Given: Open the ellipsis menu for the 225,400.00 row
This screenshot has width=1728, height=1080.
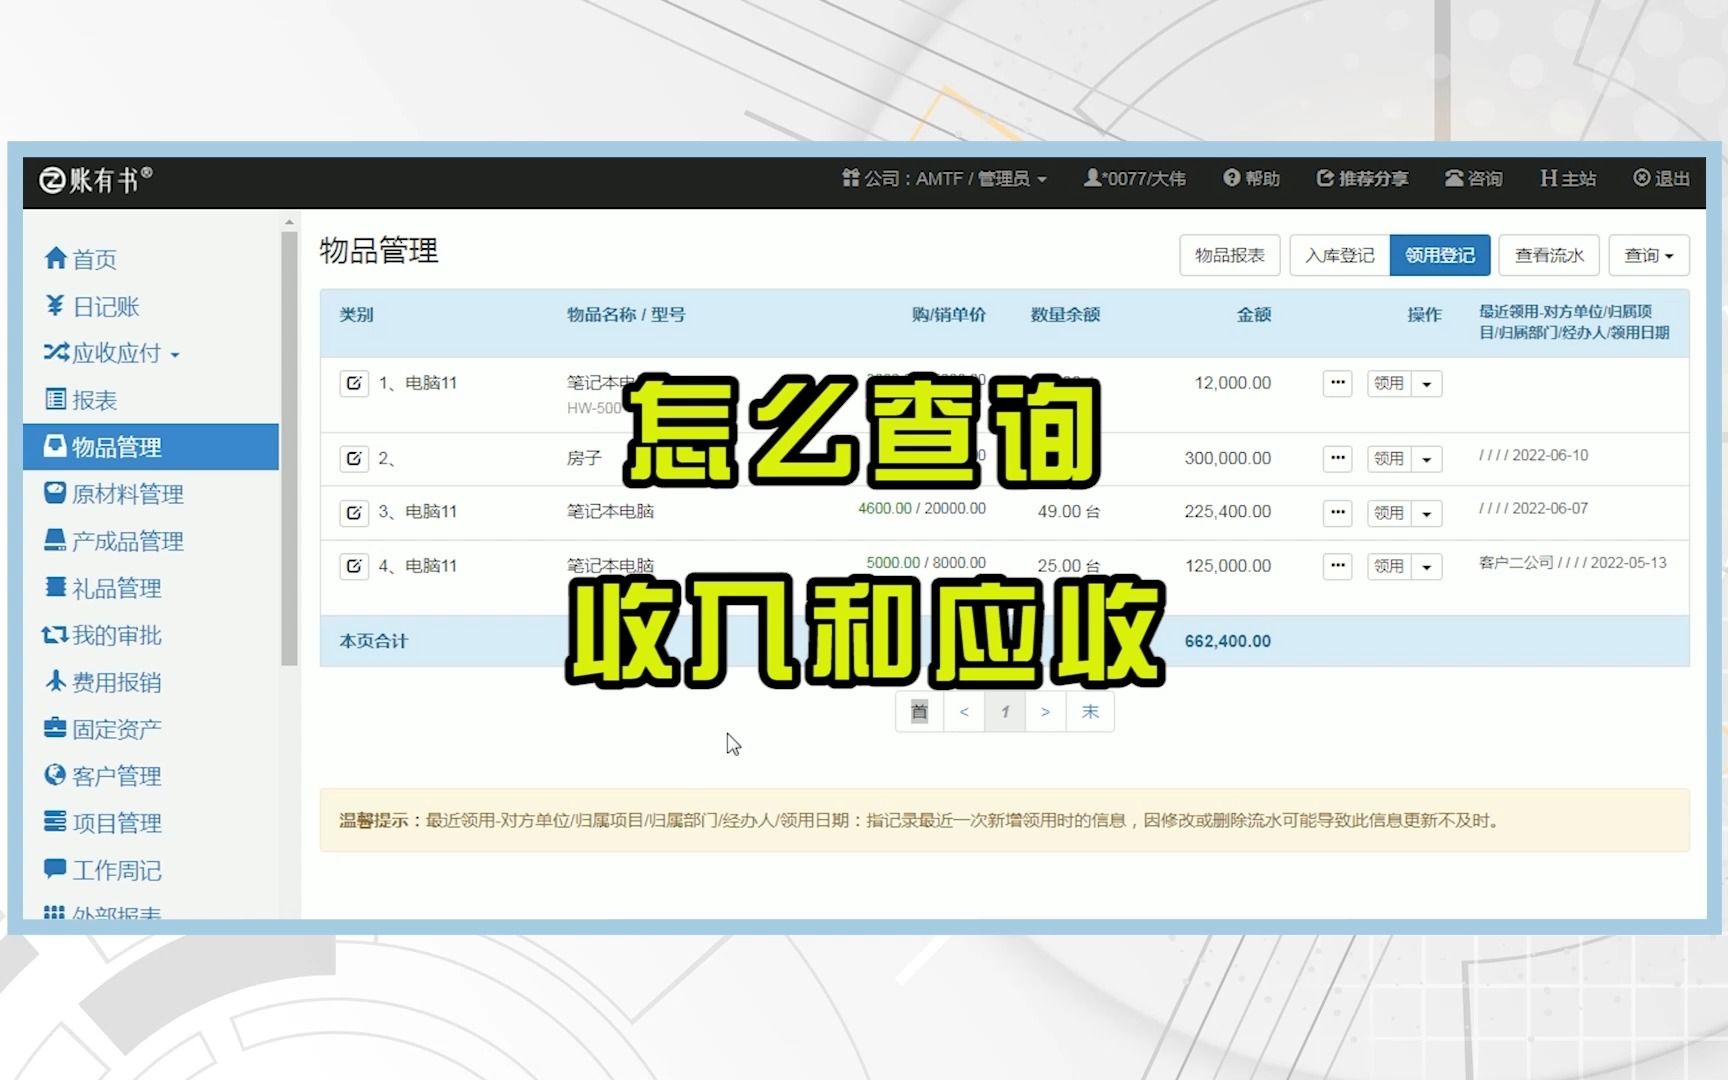Looking at the screenshot, I should 1338,513.
